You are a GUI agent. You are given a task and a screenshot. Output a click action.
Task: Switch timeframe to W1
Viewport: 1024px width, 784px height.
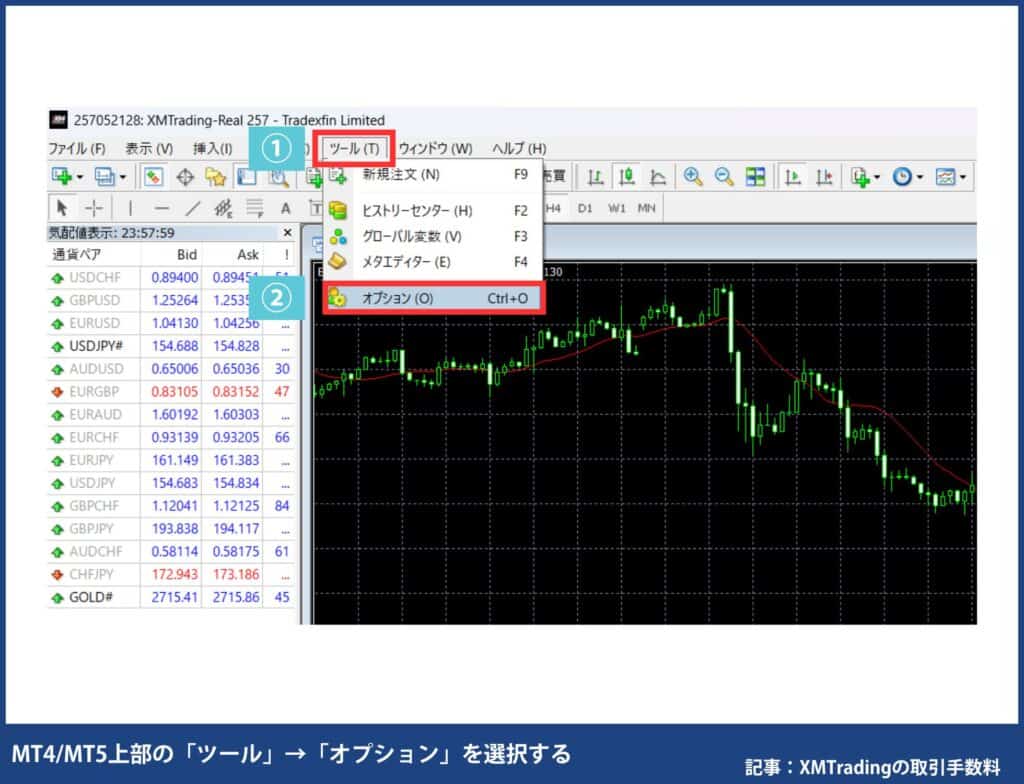click(616, 208)
